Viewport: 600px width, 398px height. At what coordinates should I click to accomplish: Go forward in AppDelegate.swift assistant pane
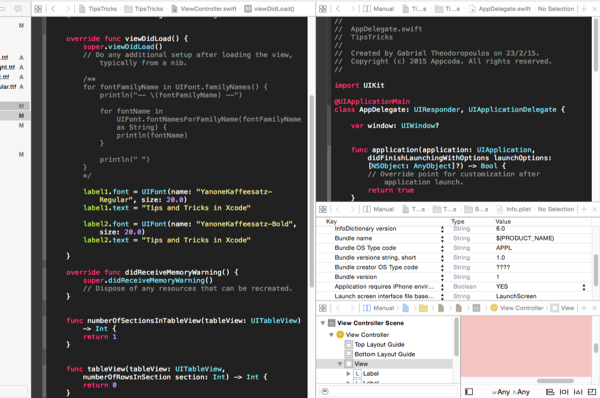pyautogui.click(x=352, y=9)
